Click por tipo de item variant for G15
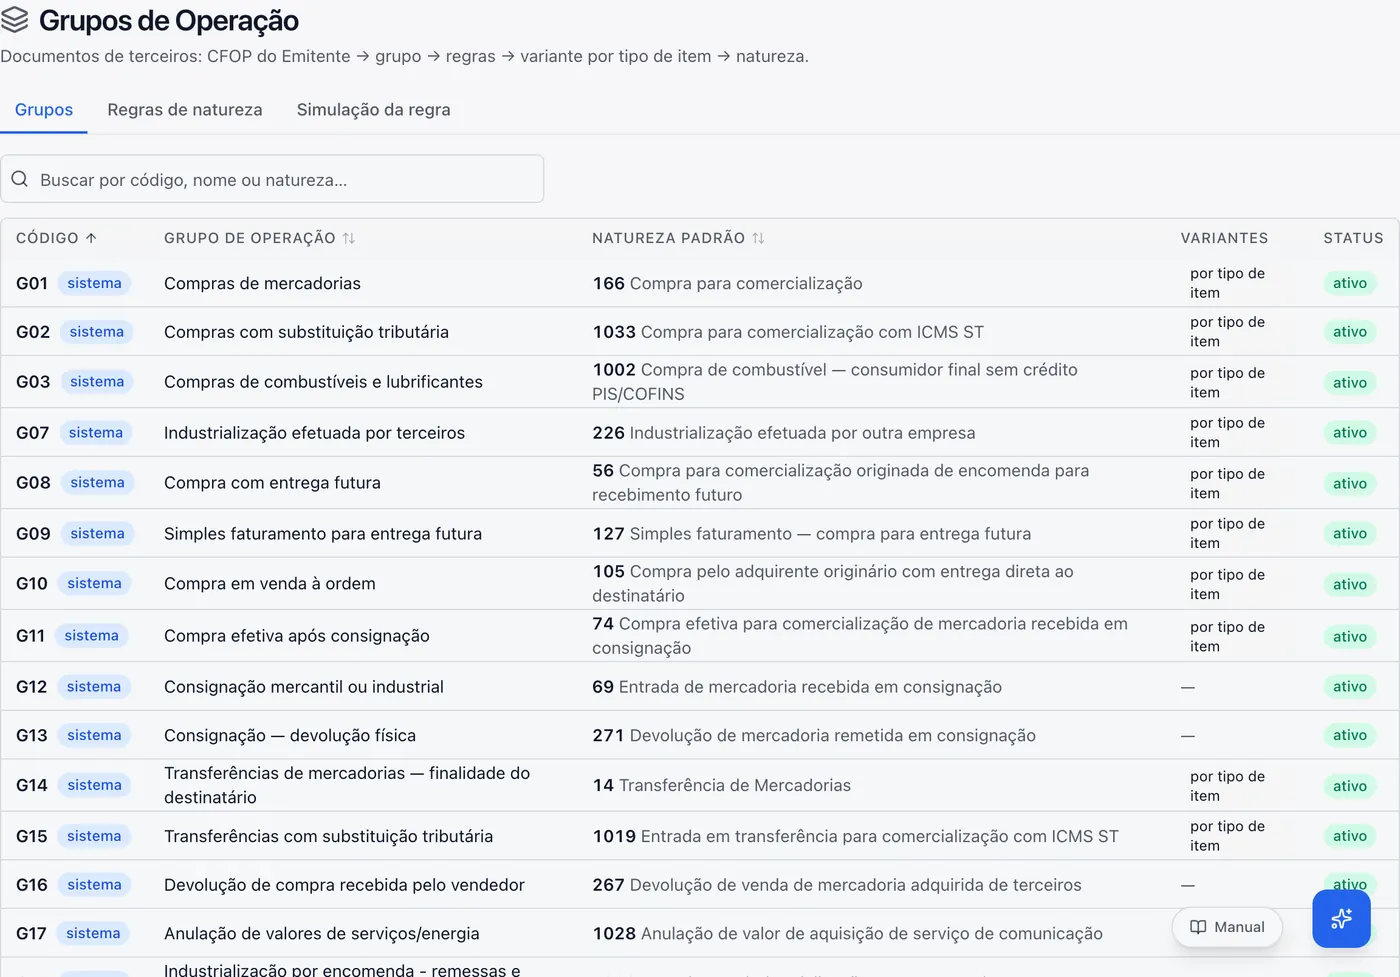1400x977 pixels. (1227, 836)
